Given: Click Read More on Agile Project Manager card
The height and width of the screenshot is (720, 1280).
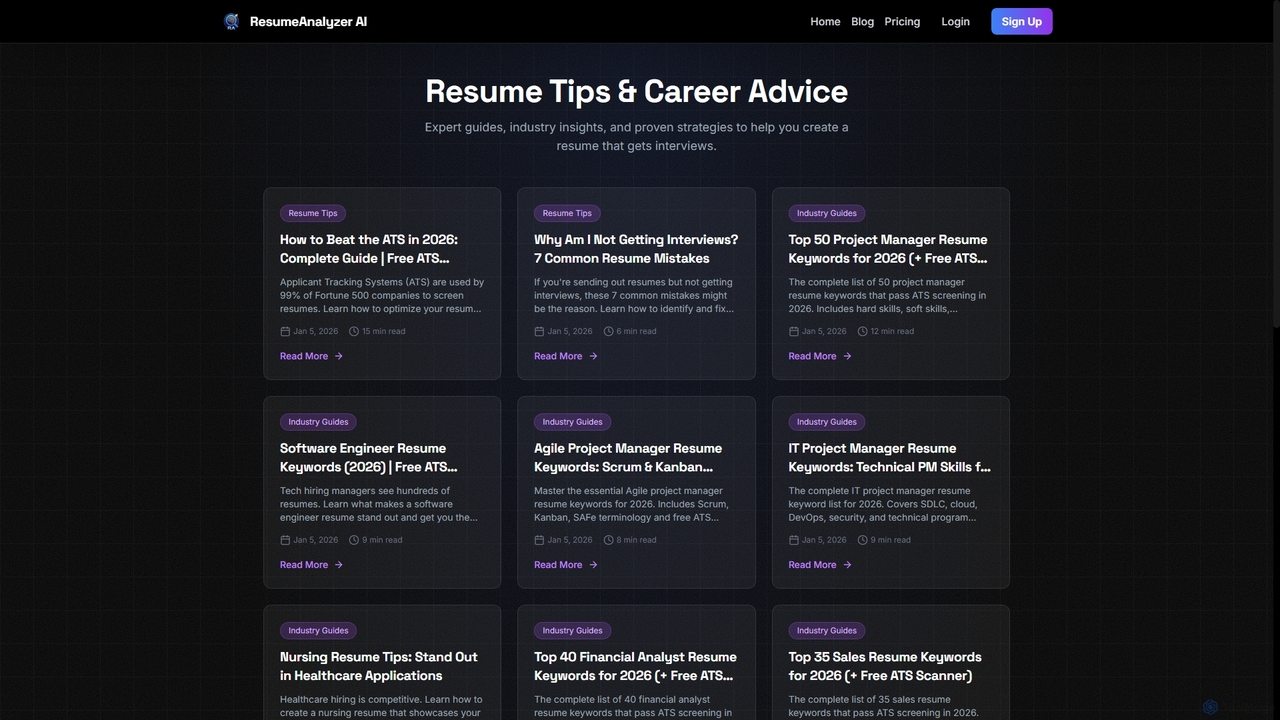Looking at the screenshot, I should 565,565.
